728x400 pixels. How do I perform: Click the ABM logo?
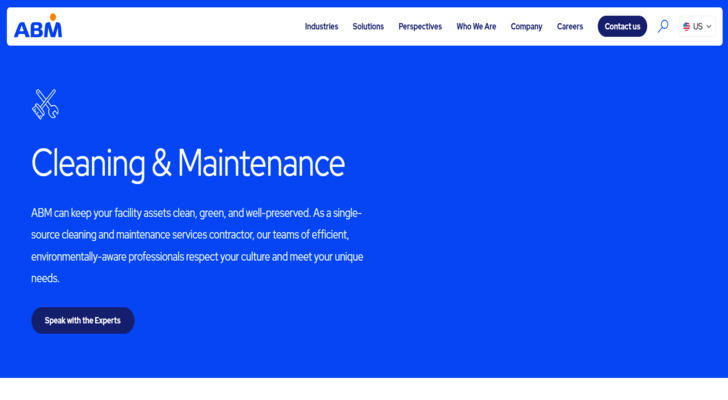38,26
